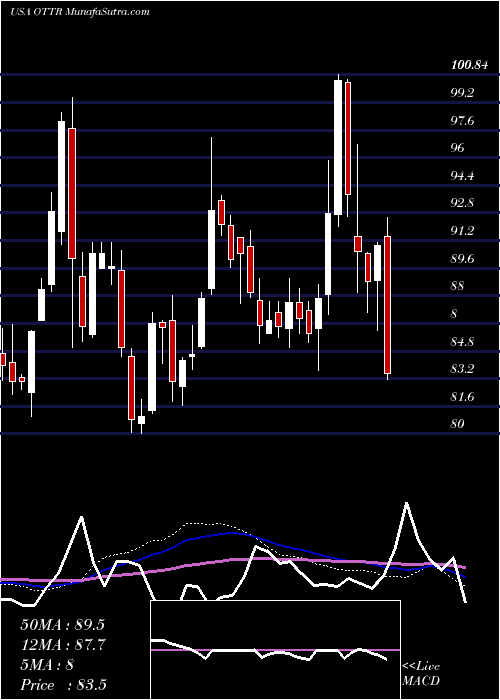The height and width of the screenshot is (700, 500).
Task: Click the '<<Live MACD' label
Action: point(421,674)
